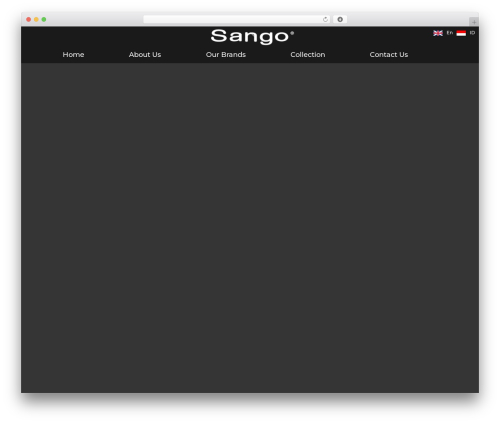Open the Our Brands menu
500x423 pixels.
pos(226,54)
